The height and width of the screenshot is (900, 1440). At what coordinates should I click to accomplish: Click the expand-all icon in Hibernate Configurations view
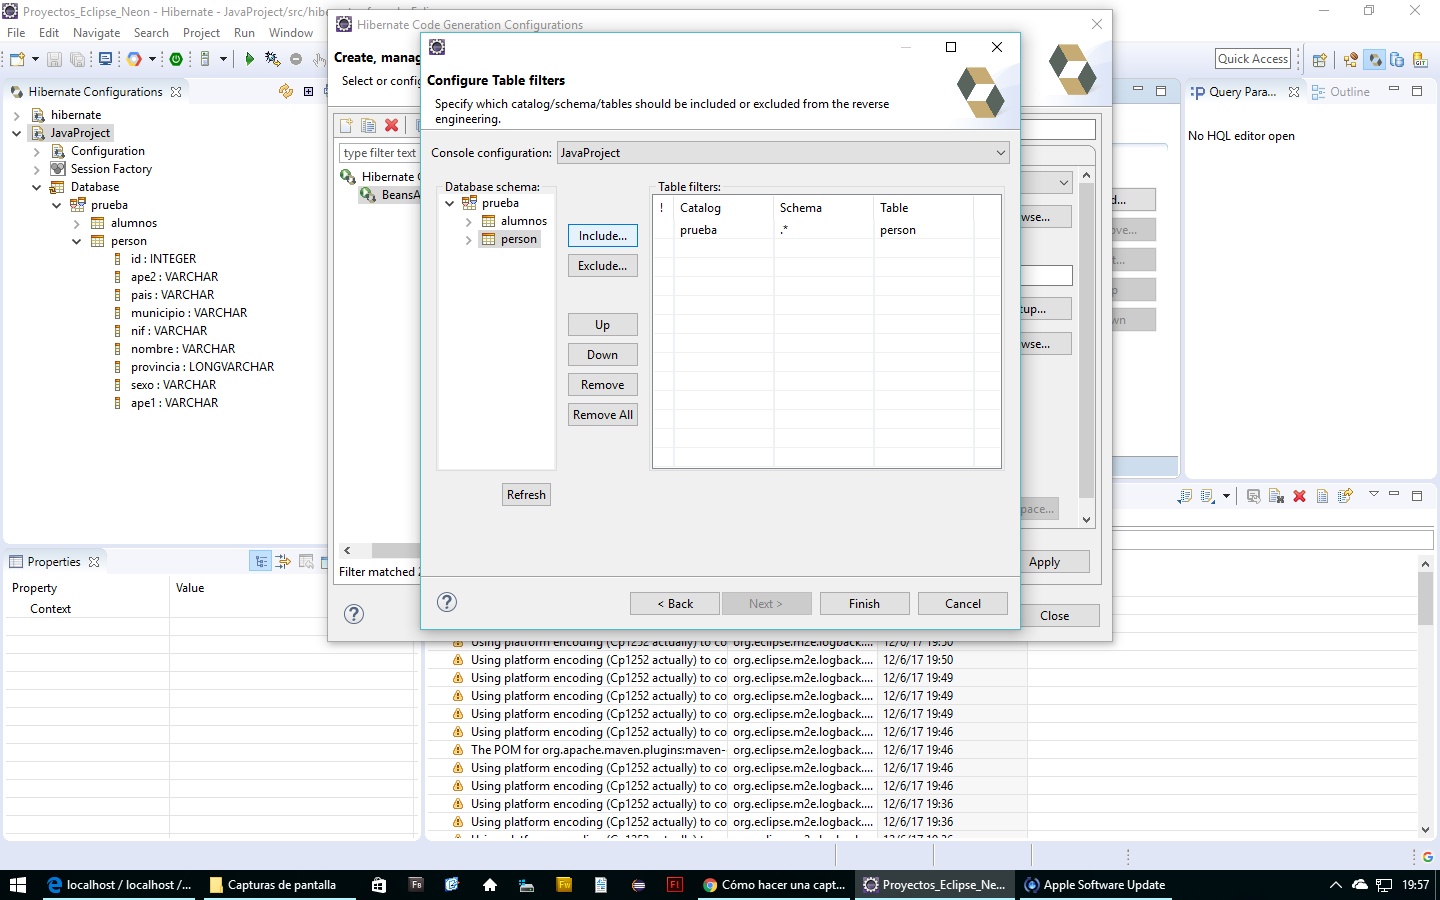pyautogui.click(x=308, y=91)
